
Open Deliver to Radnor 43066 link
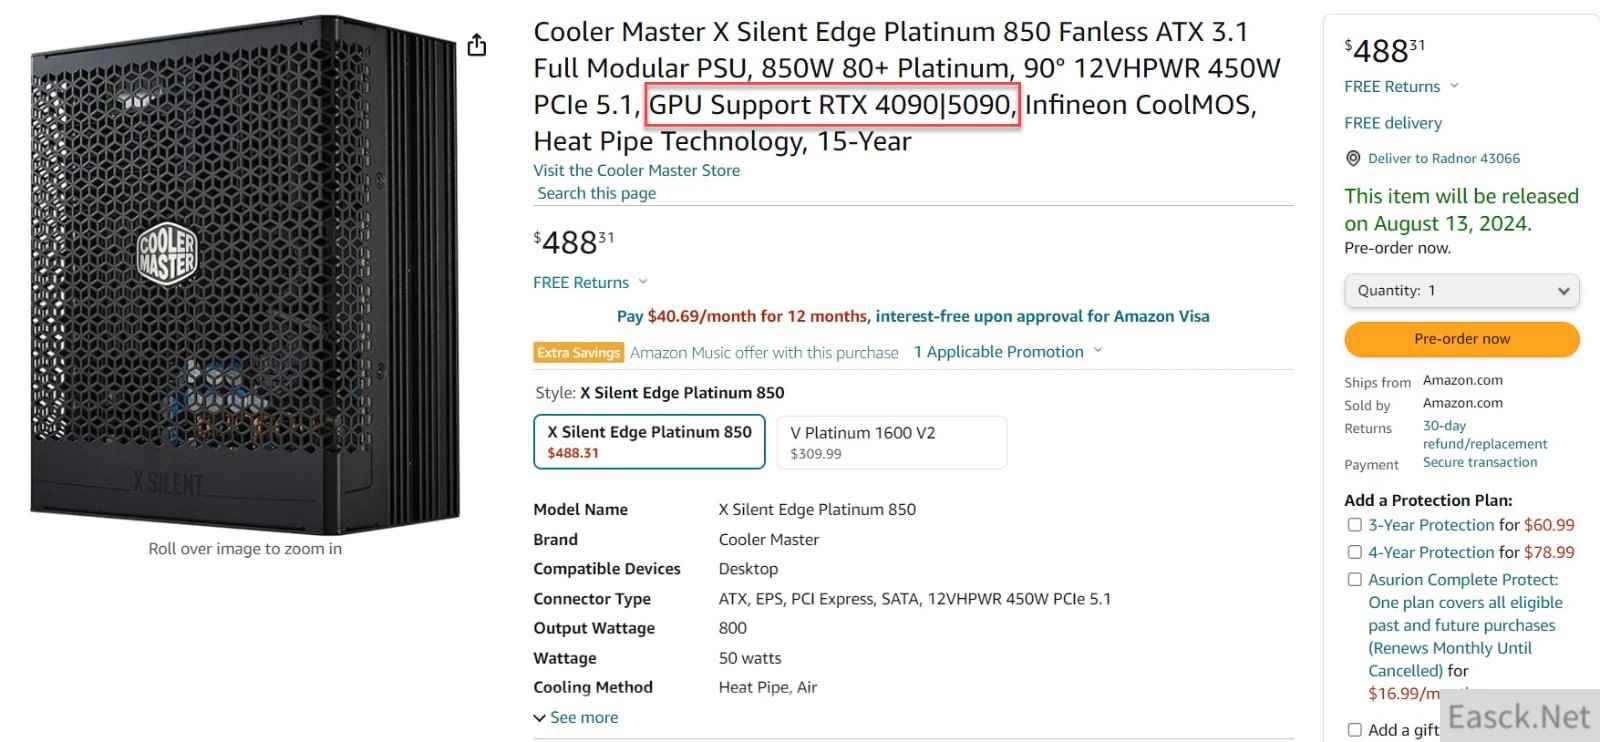[1443, 158]
